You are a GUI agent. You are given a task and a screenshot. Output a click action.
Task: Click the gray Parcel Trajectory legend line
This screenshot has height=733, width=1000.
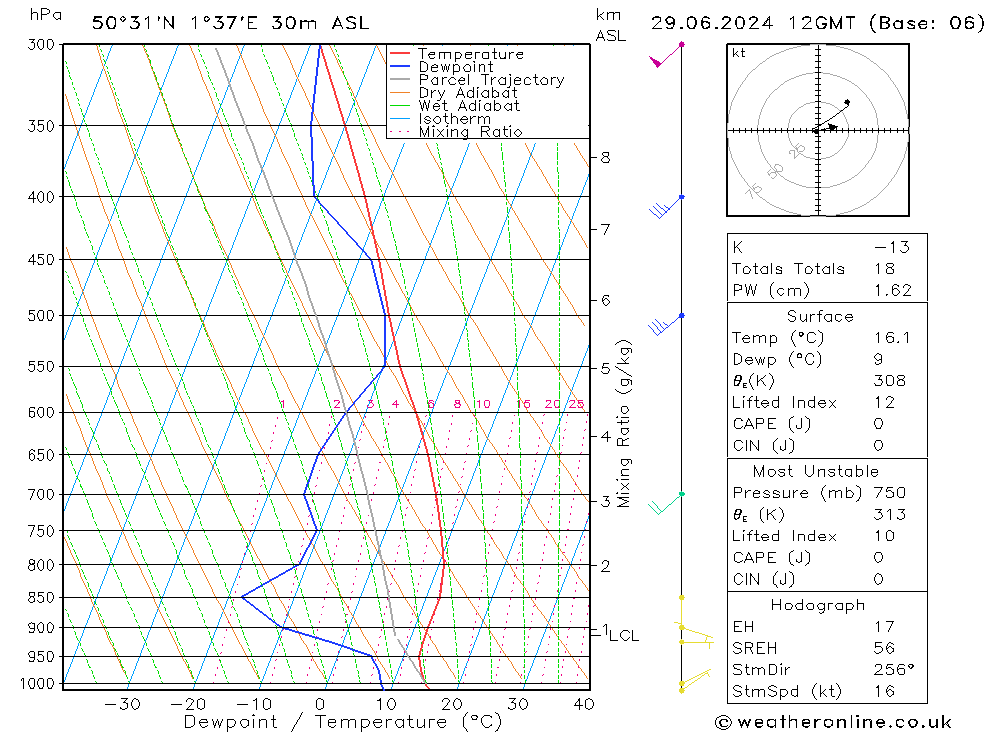point(400,80)
